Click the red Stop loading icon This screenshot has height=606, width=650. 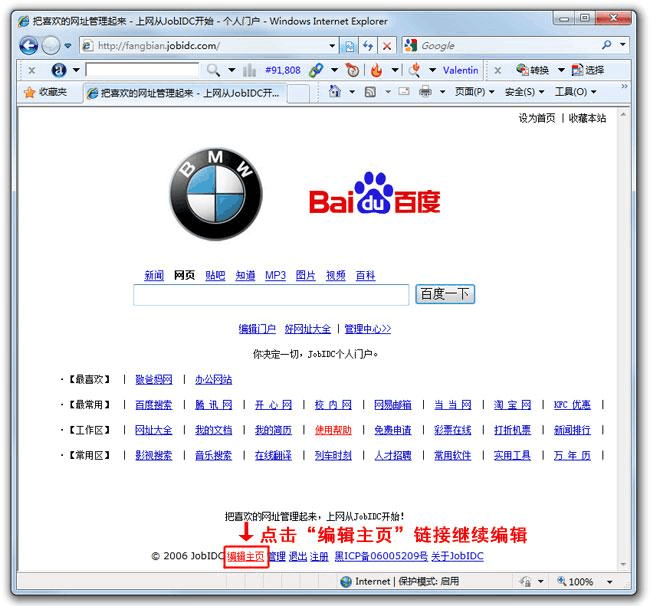pyautogui.click(x=386, y=45)
